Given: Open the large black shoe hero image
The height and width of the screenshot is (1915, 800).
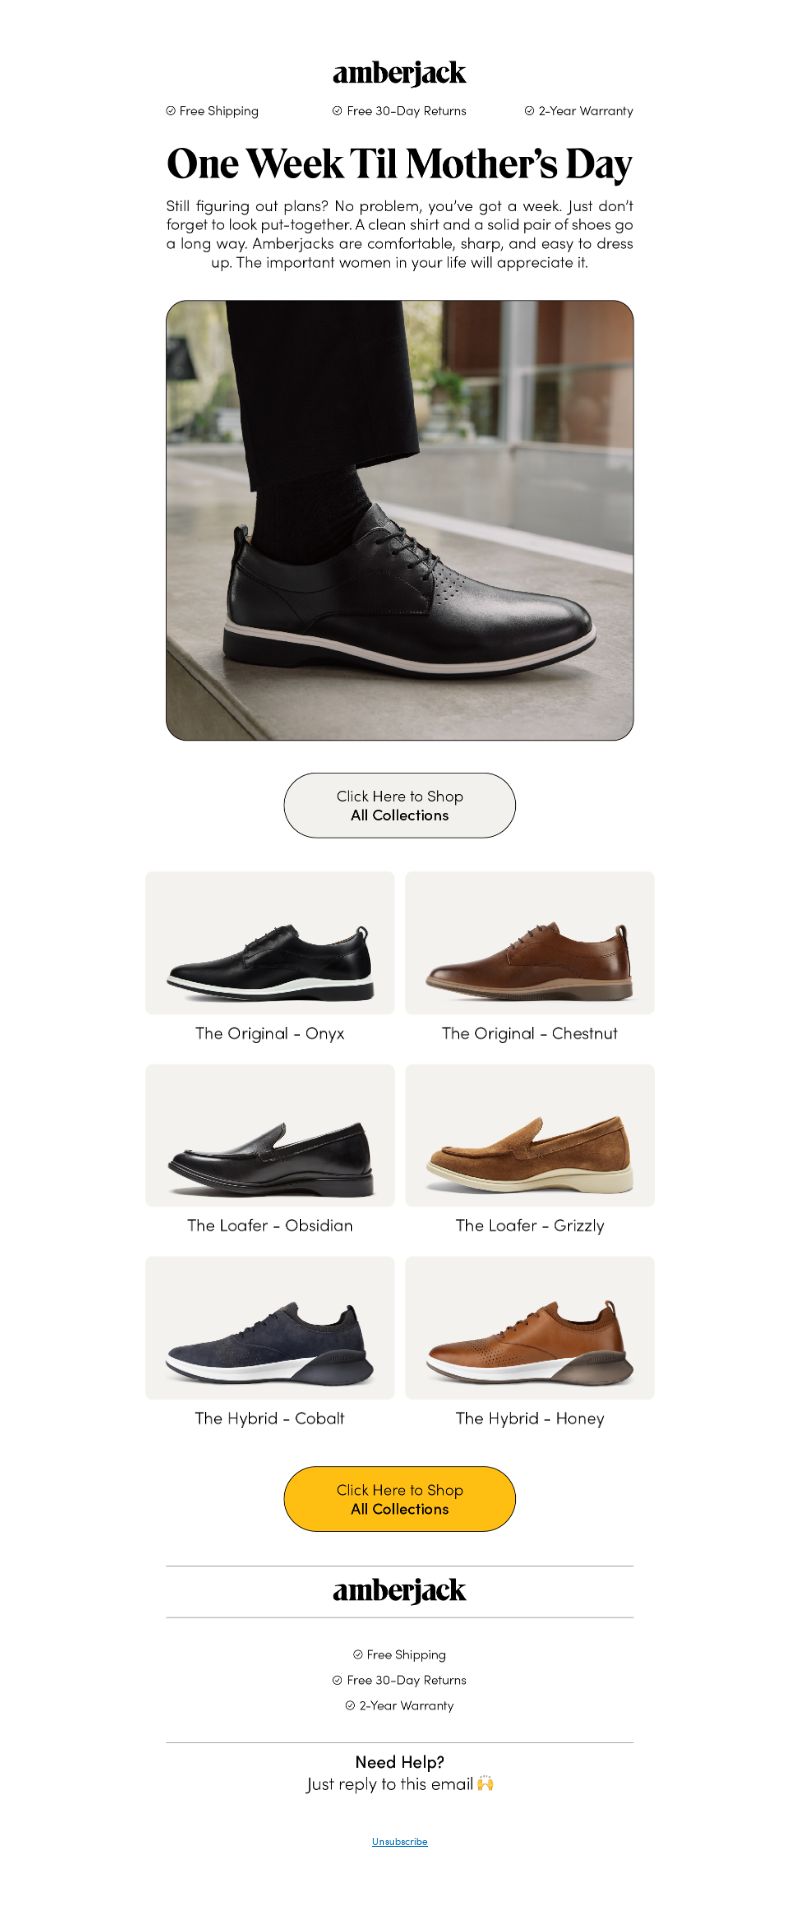Looking at the screenshot, I should pyautogui.click(x=400, y=520).
